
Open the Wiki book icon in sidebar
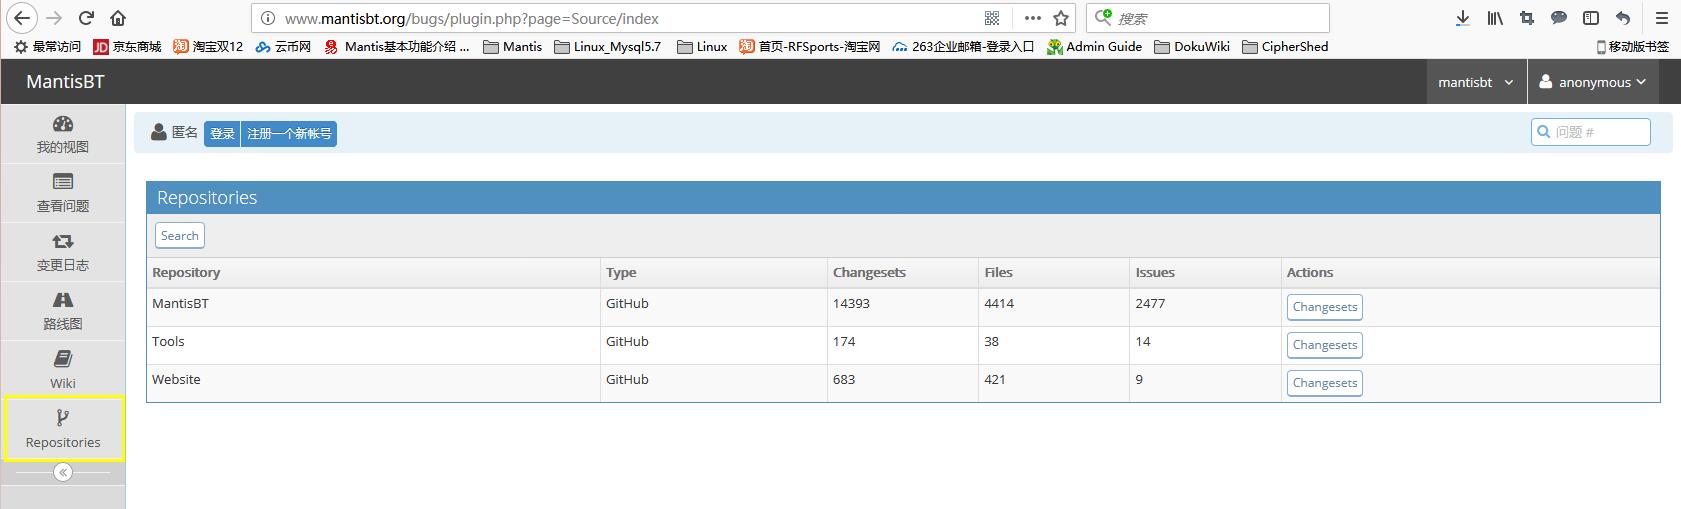[63, 359]
